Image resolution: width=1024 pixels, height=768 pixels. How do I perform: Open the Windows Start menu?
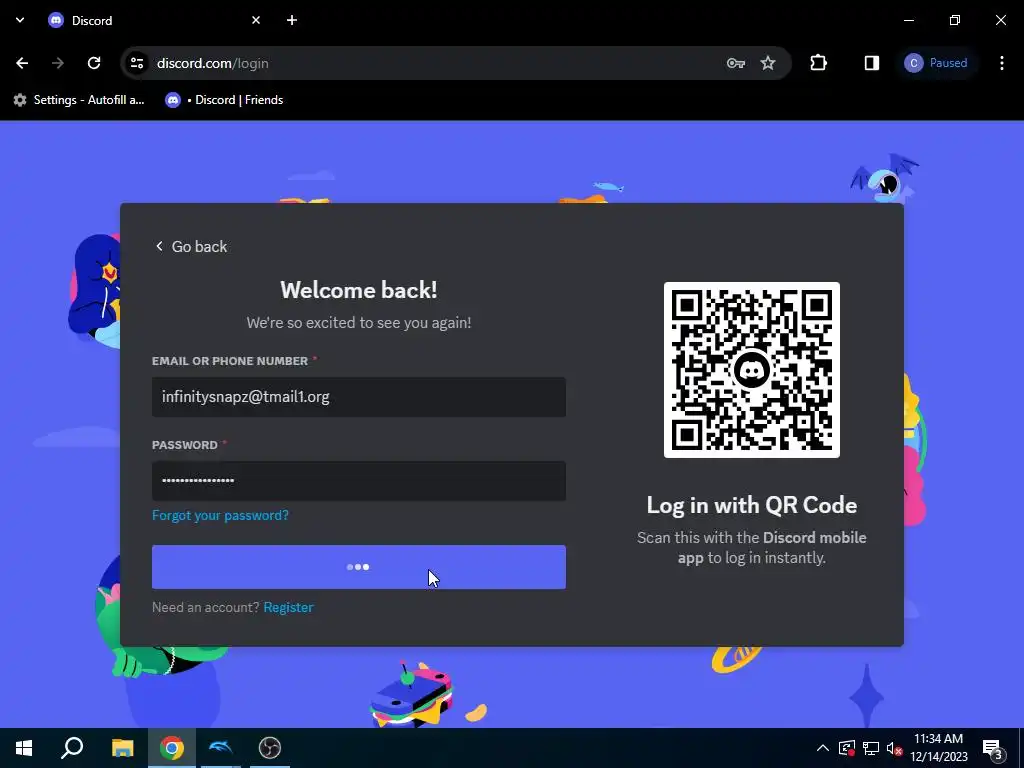click(24, 748)
